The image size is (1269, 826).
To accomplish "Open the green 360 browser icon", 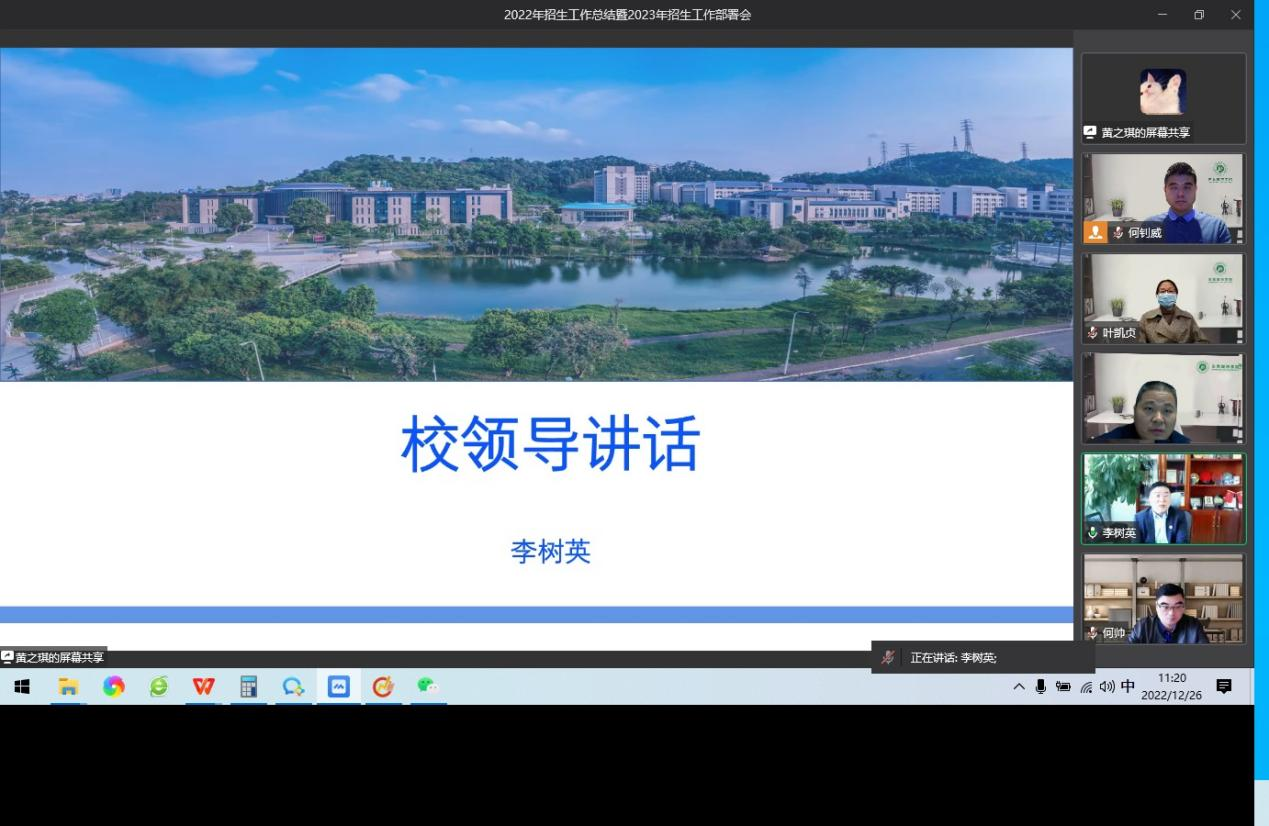I will click(x=158, y=686).
